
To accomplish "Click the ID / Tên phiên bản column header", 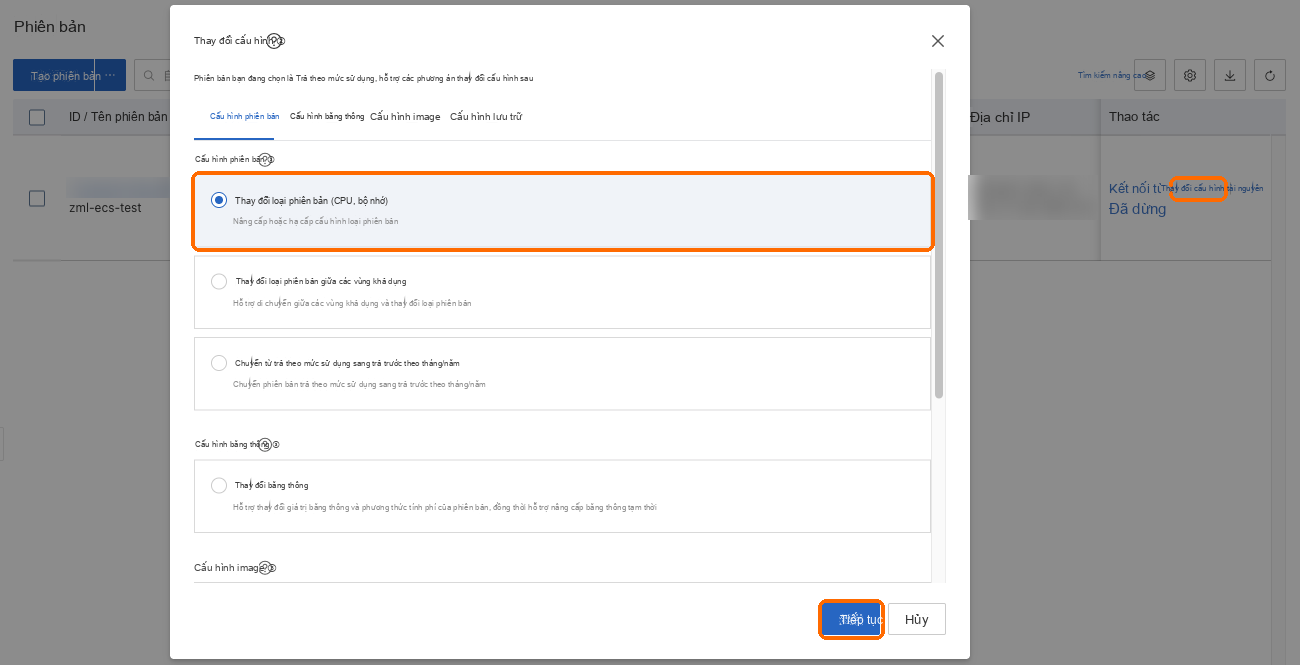I will coord(118,117).
